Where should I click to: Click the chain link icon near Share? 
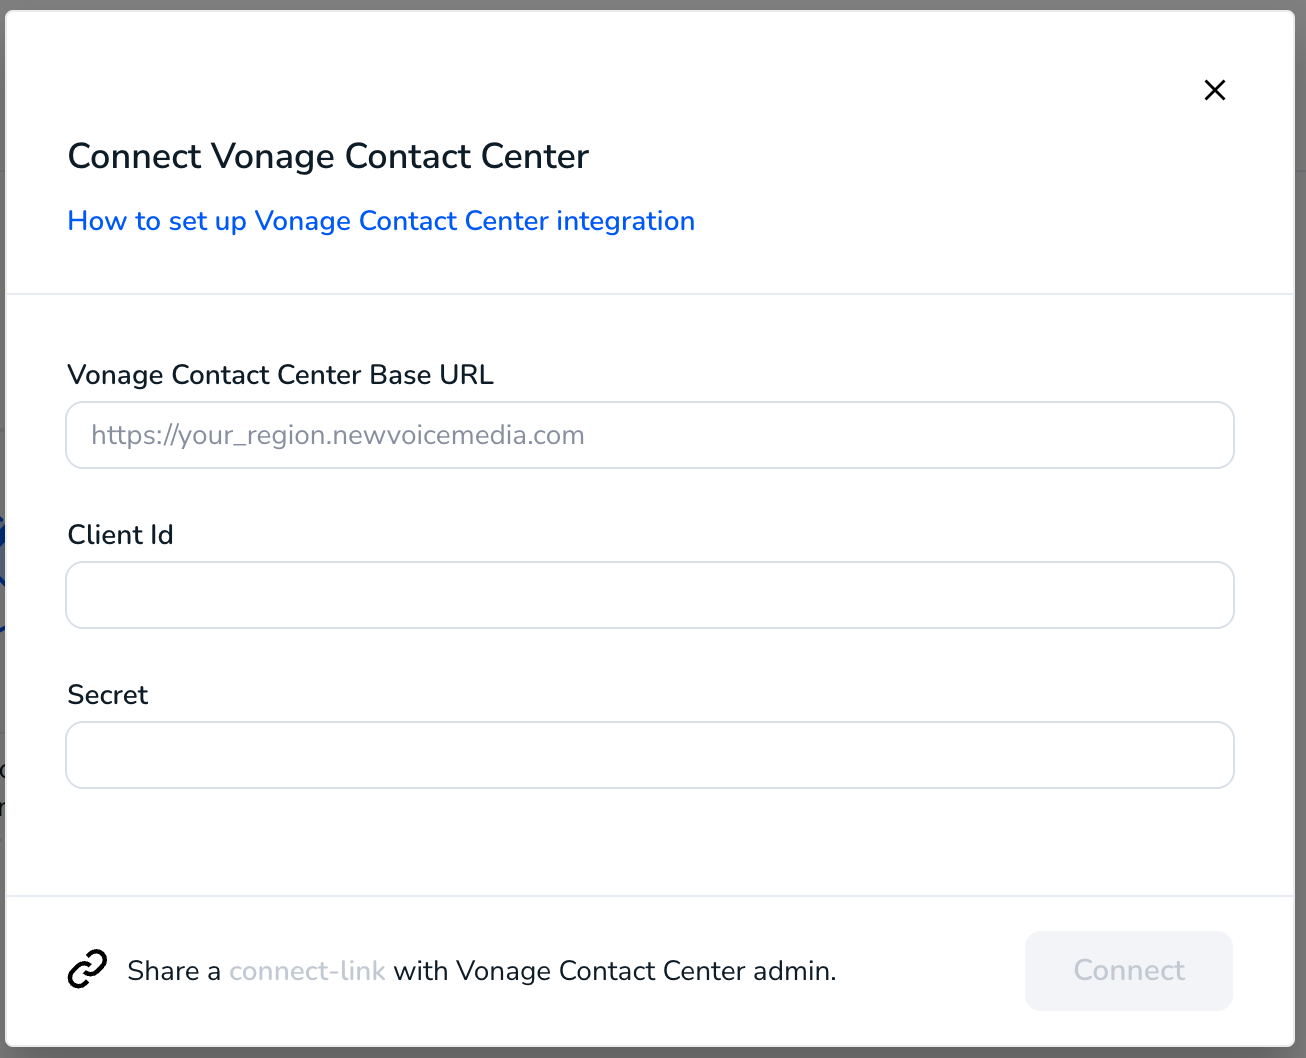87,970
